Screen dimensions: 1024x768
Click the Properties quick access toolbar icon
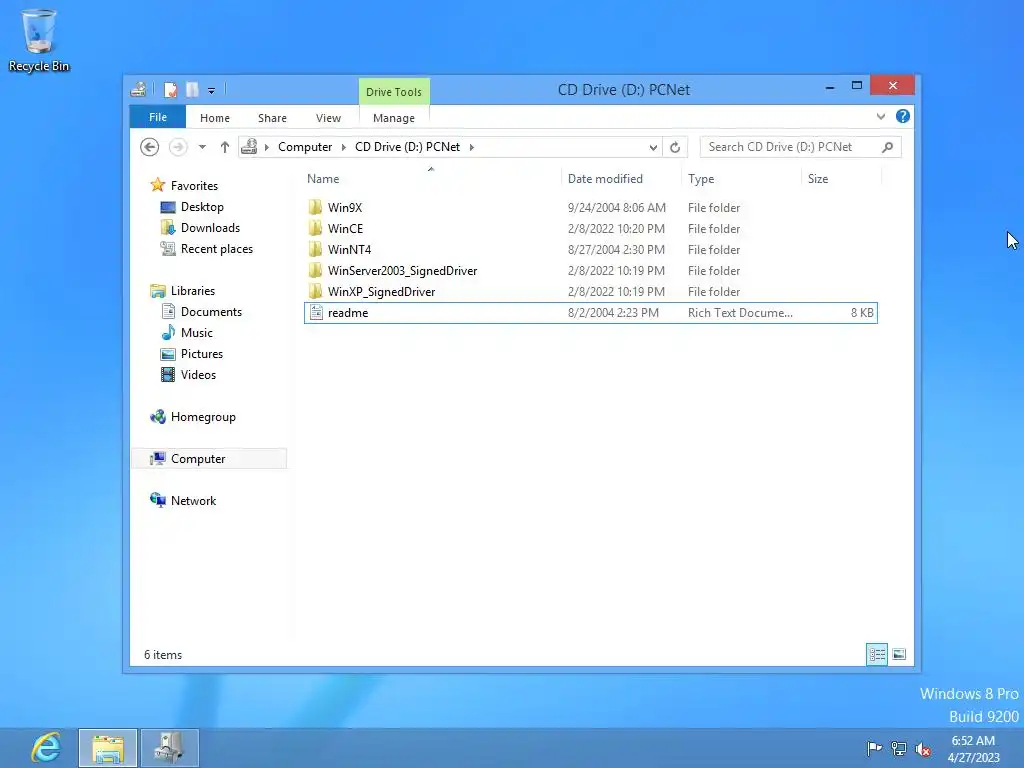(x=171, y=89)
